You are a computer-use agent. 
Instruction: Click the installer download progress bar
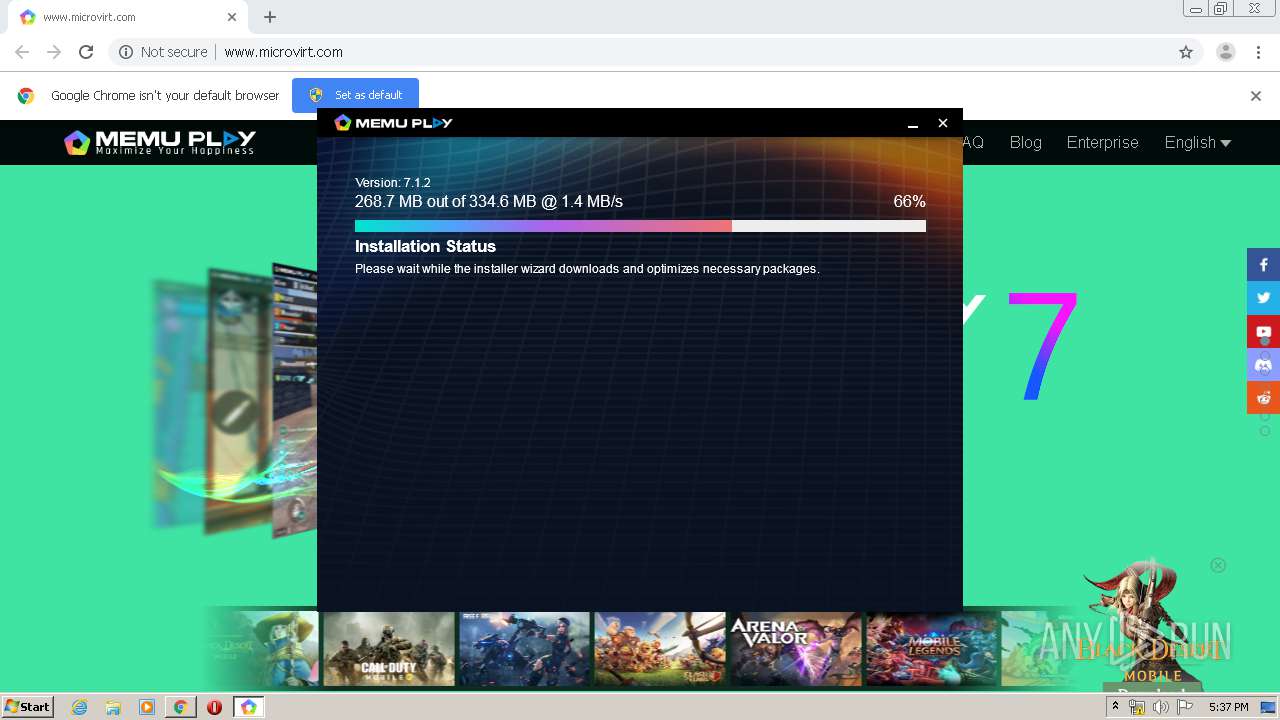tap(640, 226)
